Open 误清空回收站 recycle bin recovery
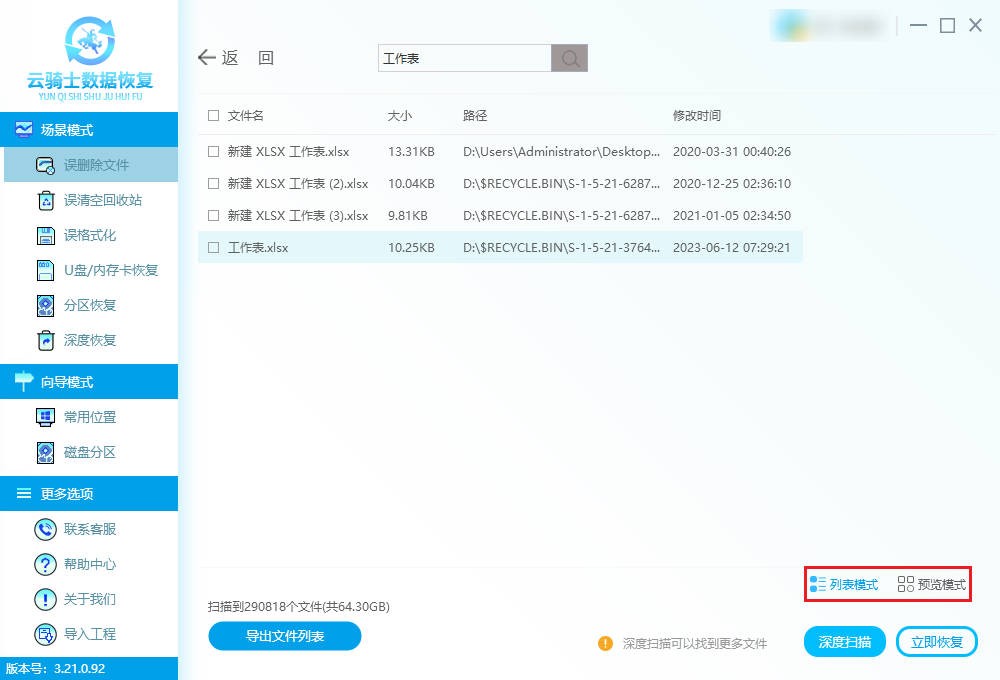This screenshot has height=680, width=1000. click(45, 200)
